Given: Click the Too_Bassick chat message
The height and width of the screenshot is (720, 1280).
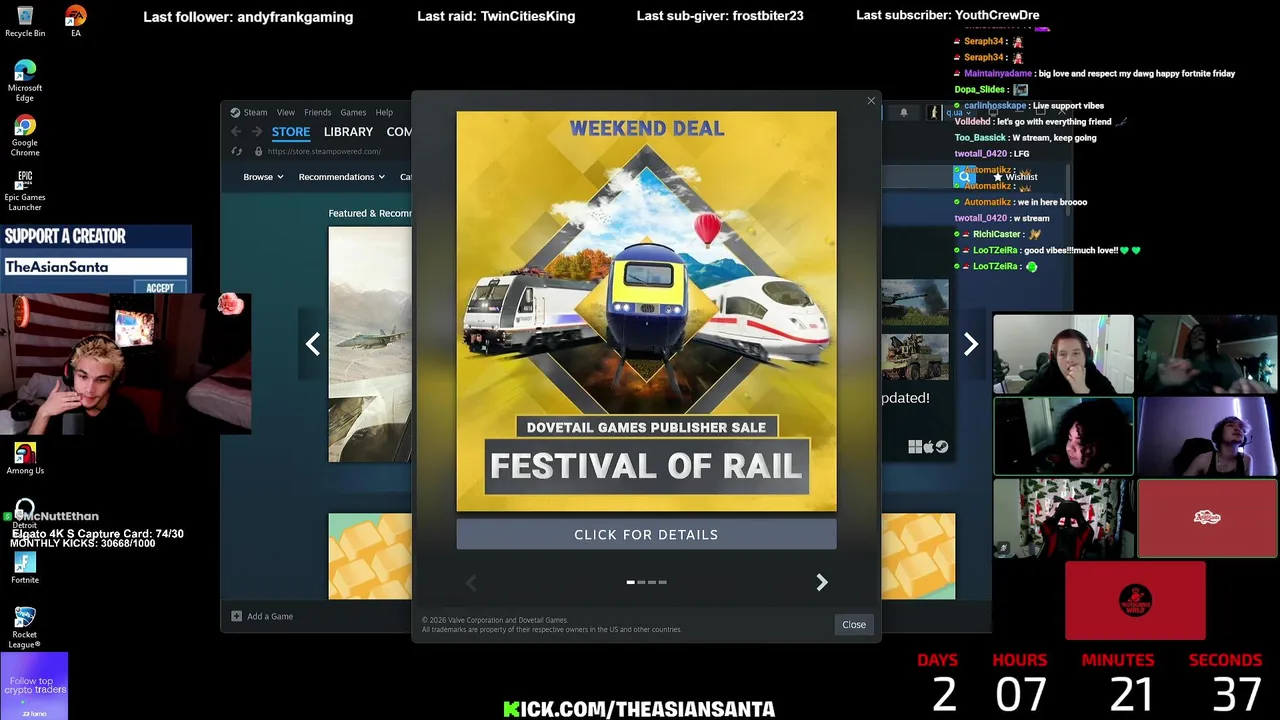Looking at the screenshot, I should pos(1025,137).
